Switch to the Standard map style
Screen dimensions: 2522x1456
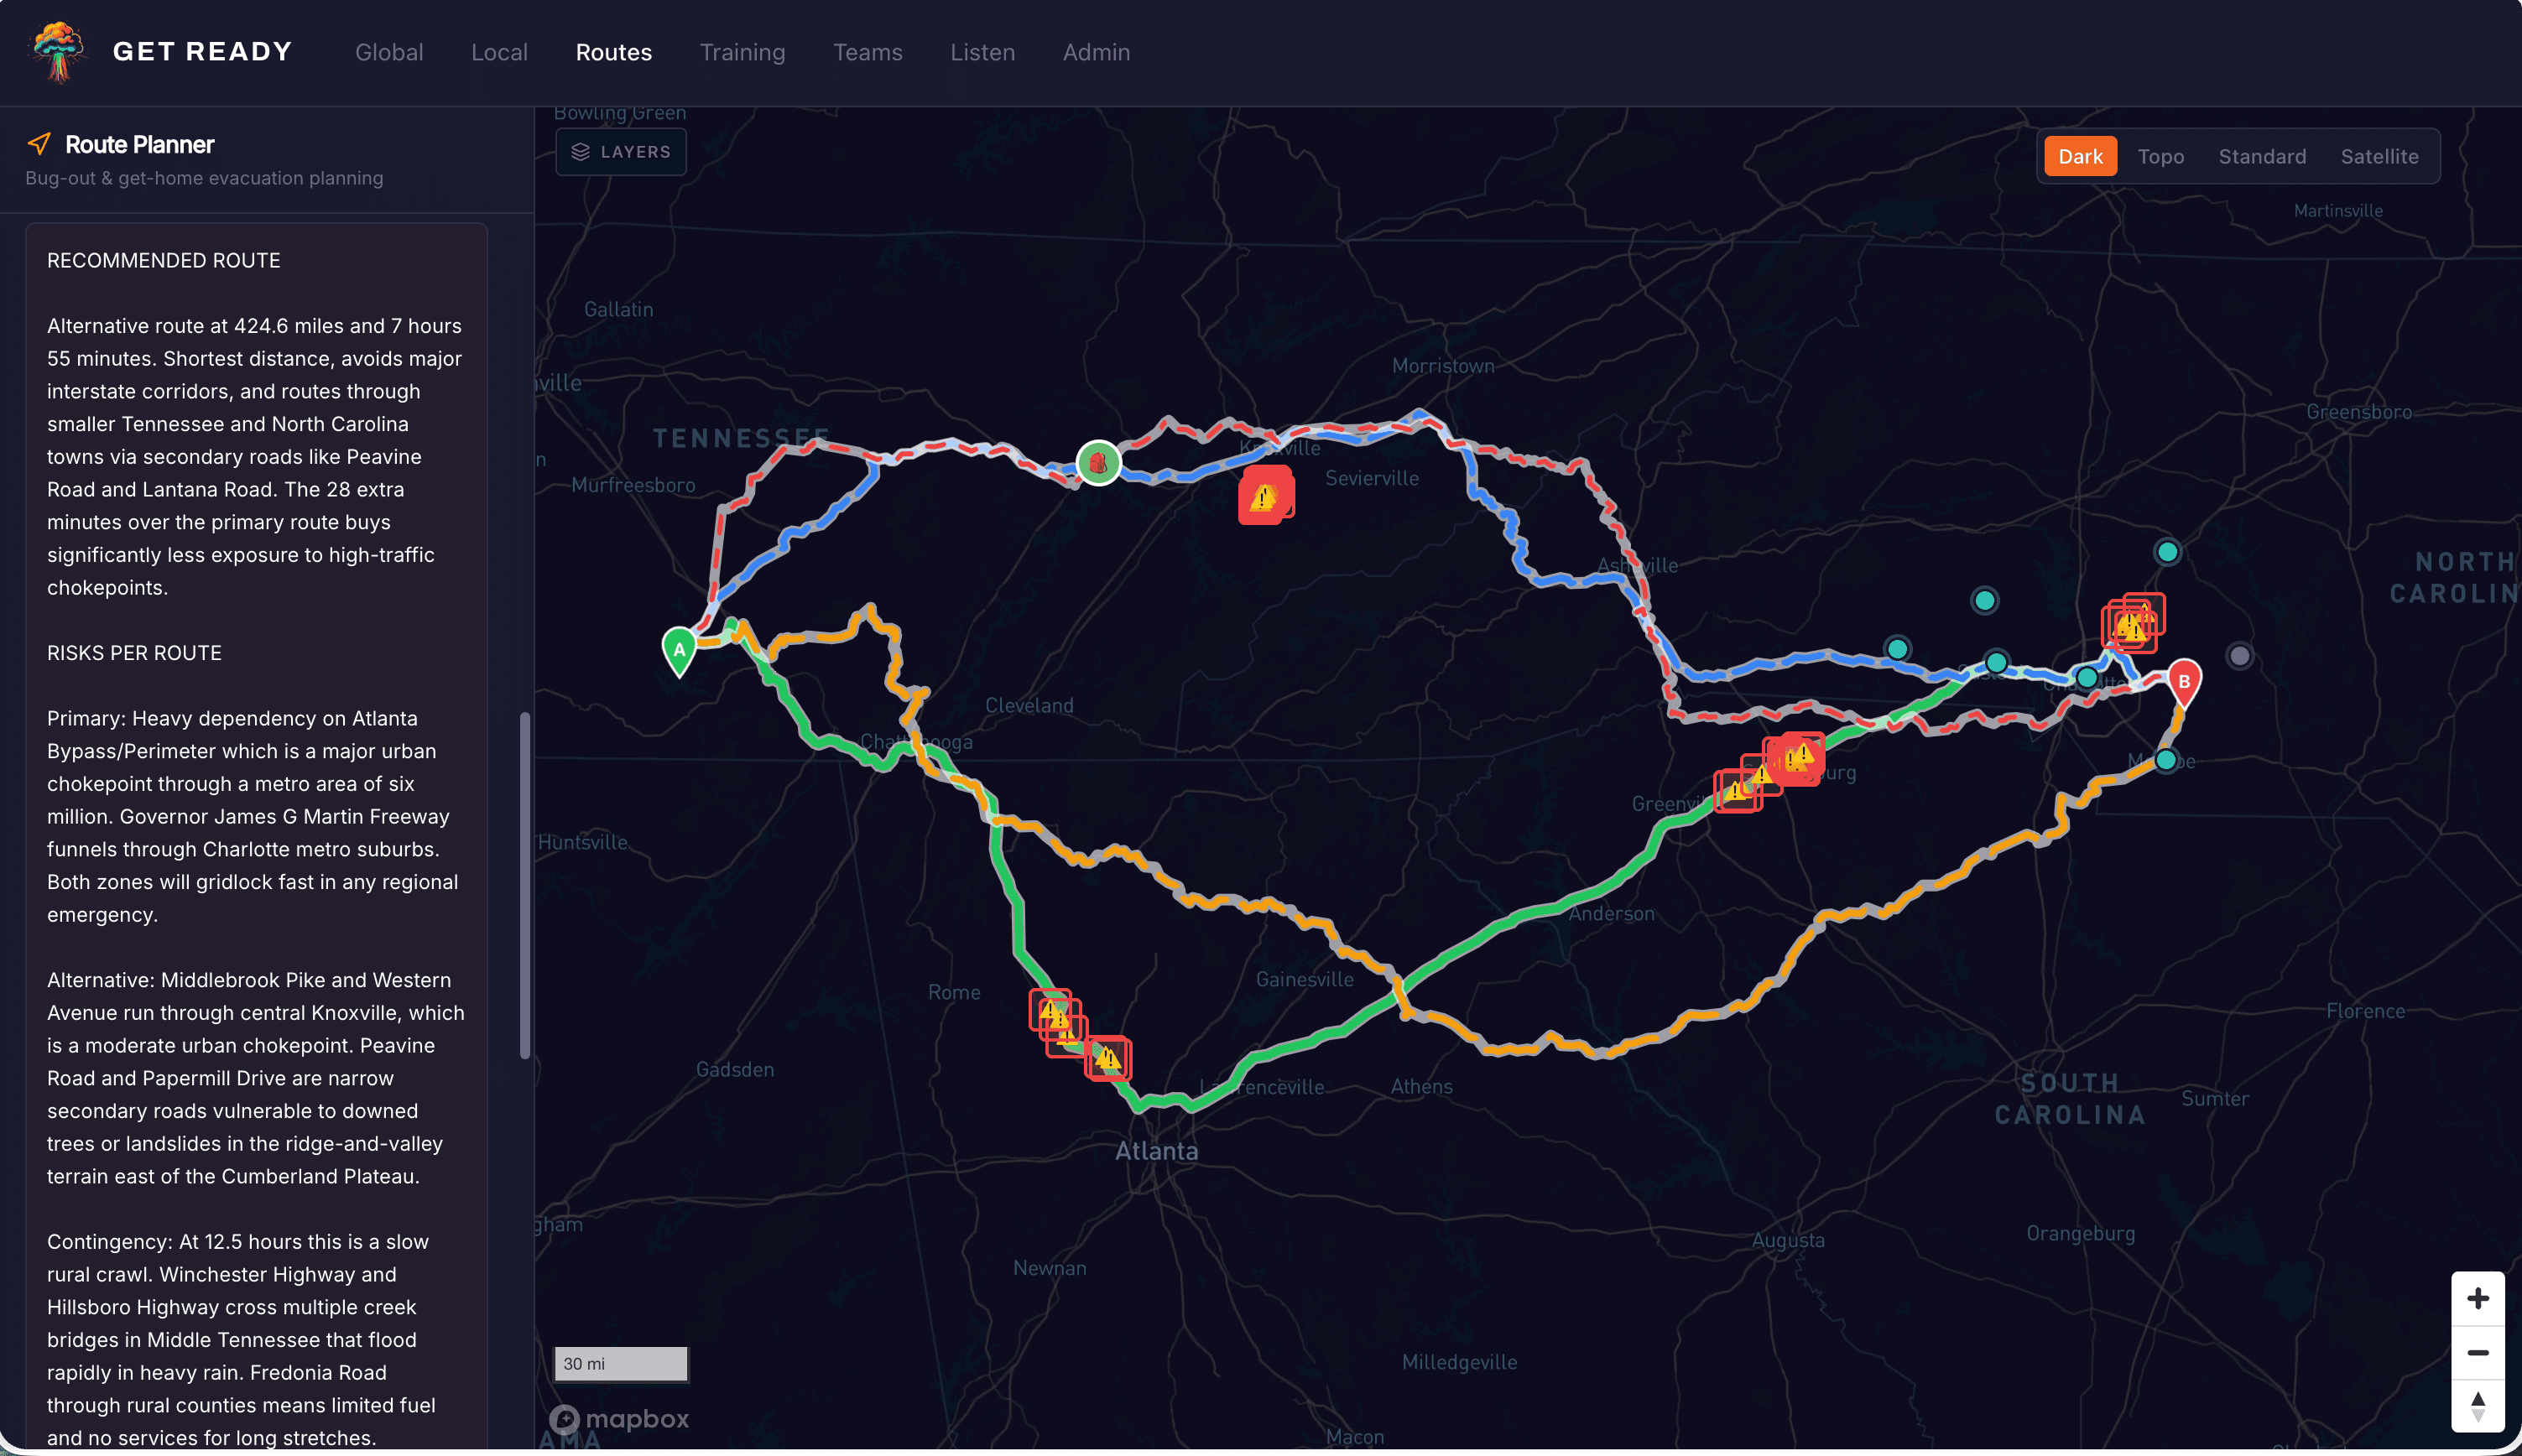pyautogui.click(x=2262, y=156)
